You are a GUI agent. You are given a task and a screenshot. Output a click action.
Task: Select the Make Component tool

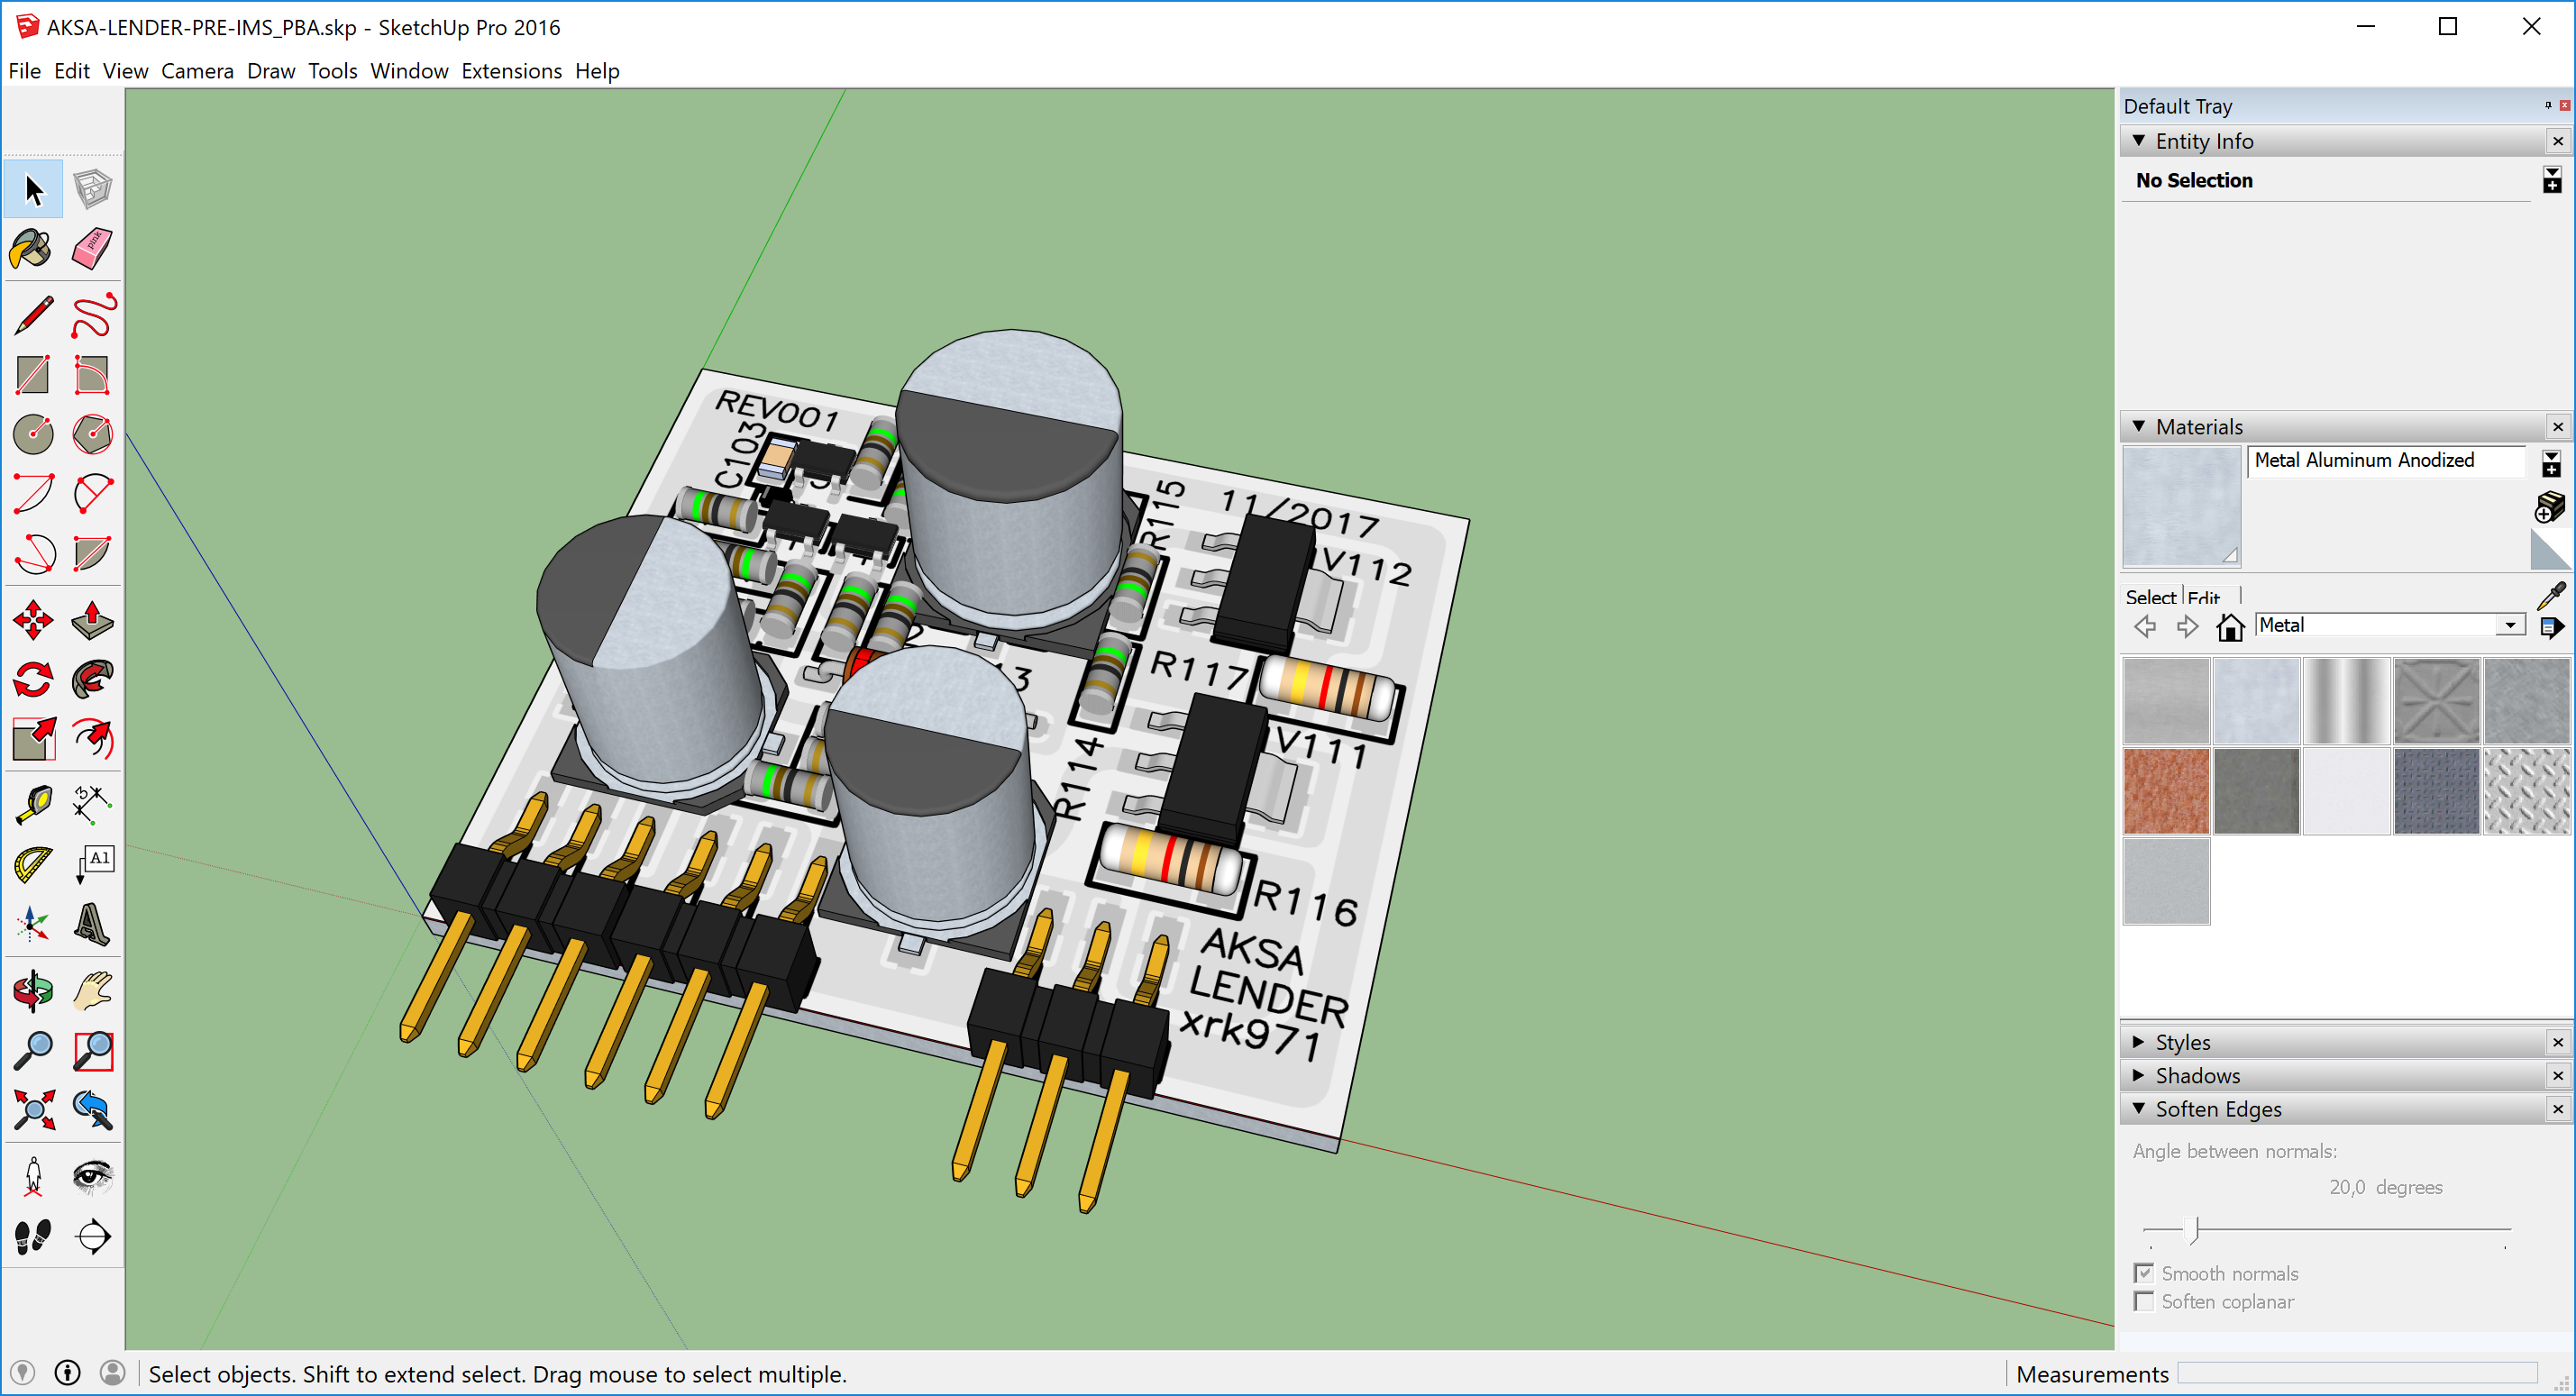tap(92, 189)
